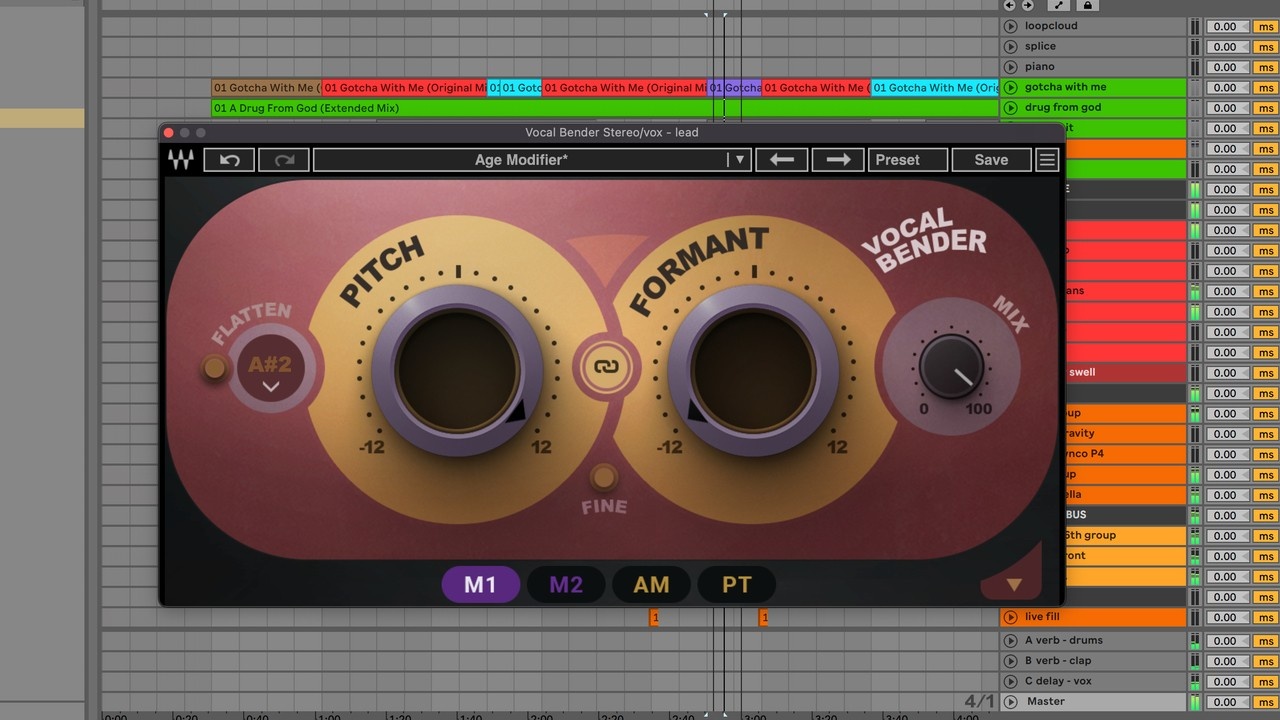Click the back arrow circle icon above tracks
Screen dimensions: 1280x720
coord(1010,5)
